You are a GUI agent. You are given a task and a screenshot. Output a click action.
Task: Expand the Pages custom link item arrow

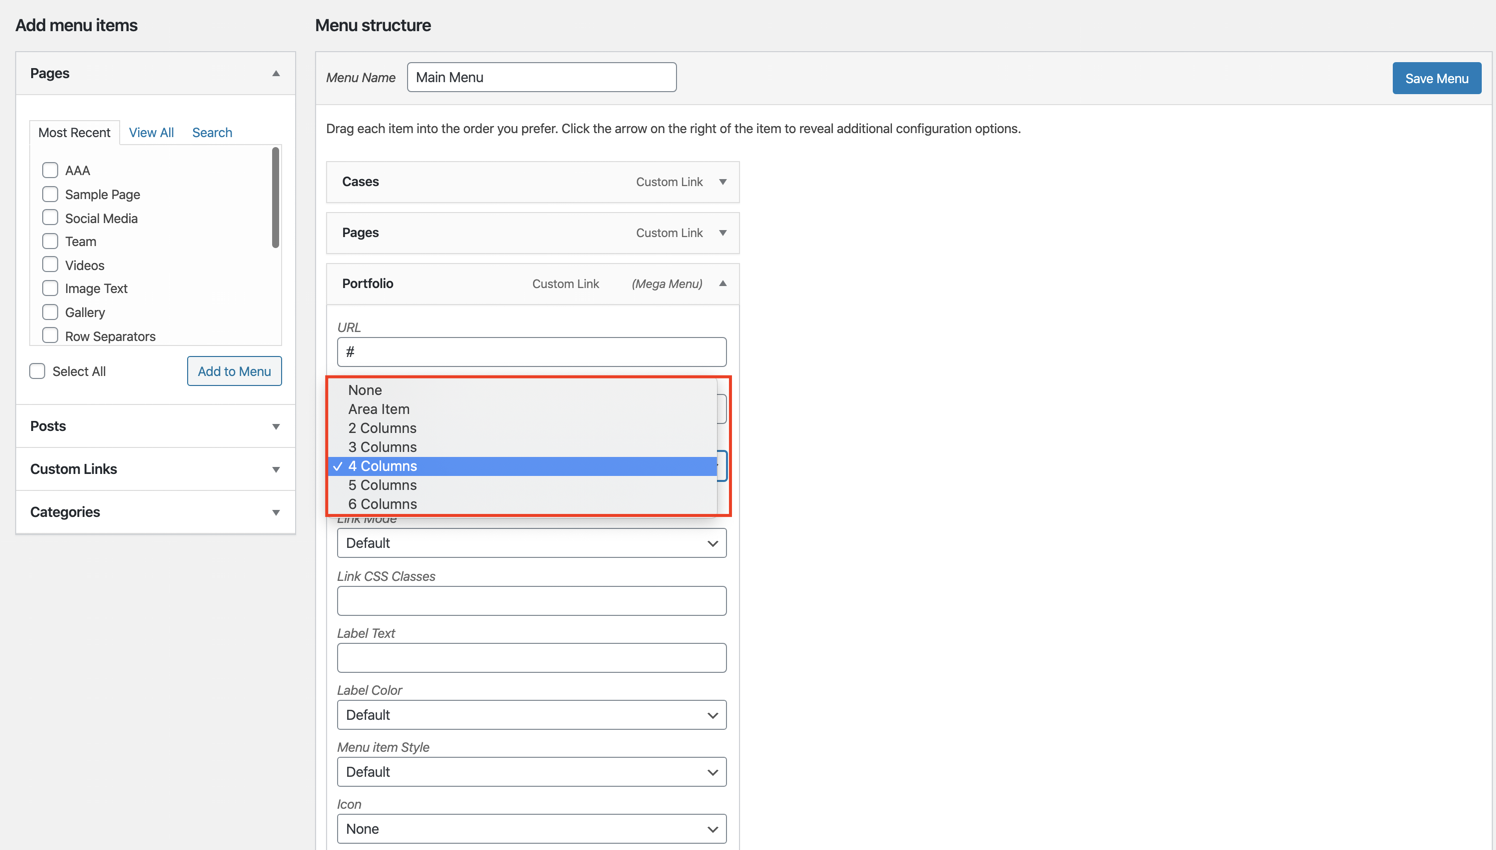(x=723, y=233)
